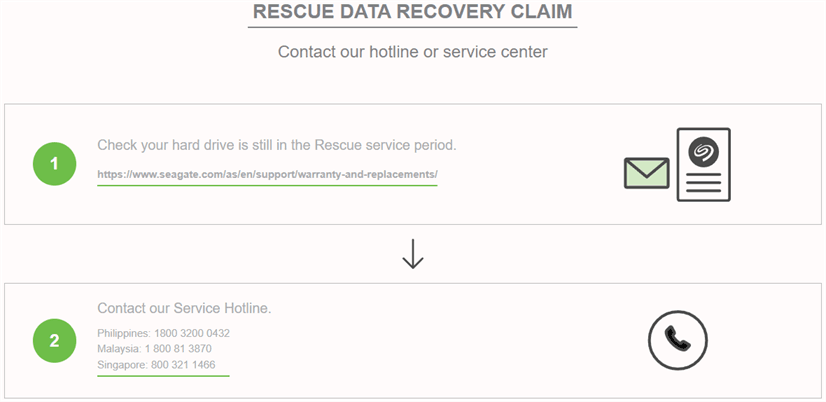Select the green step 1 circle

pos(54,163)
